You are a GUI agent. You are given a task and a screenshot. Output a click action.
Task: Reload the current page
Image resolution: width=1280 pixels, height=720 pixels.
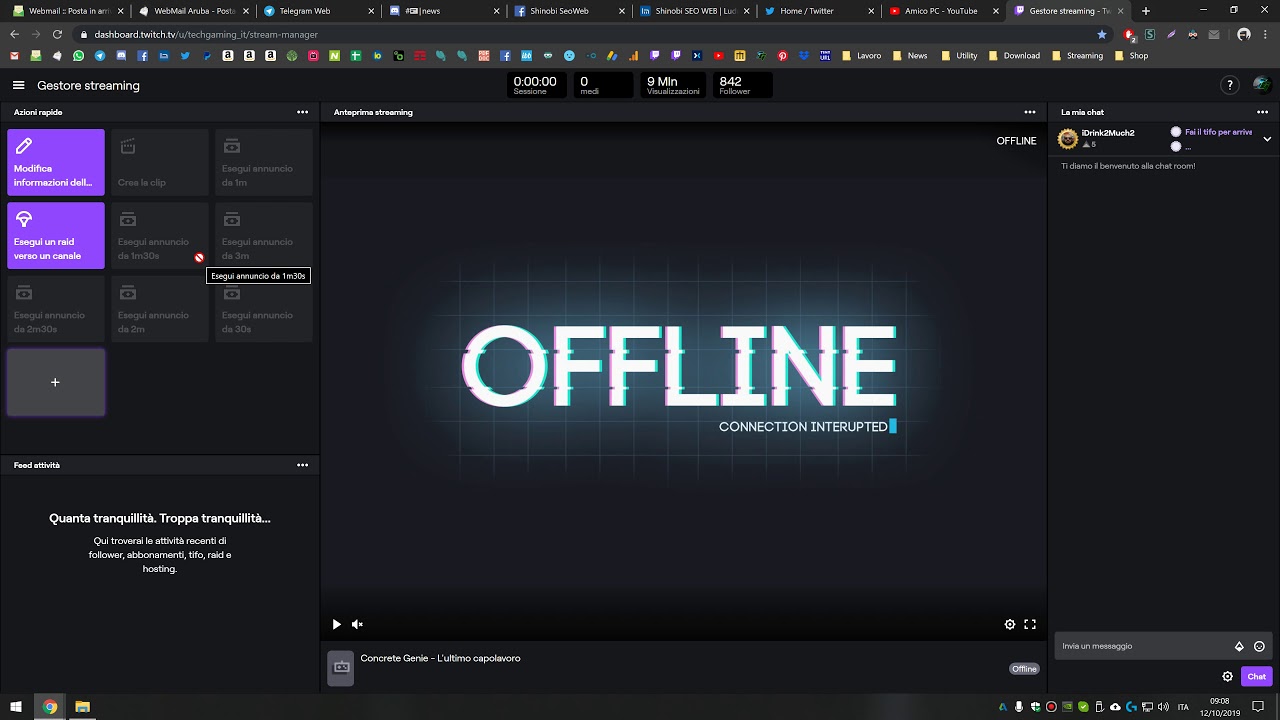pyautogui.click(x=57, y=34)
